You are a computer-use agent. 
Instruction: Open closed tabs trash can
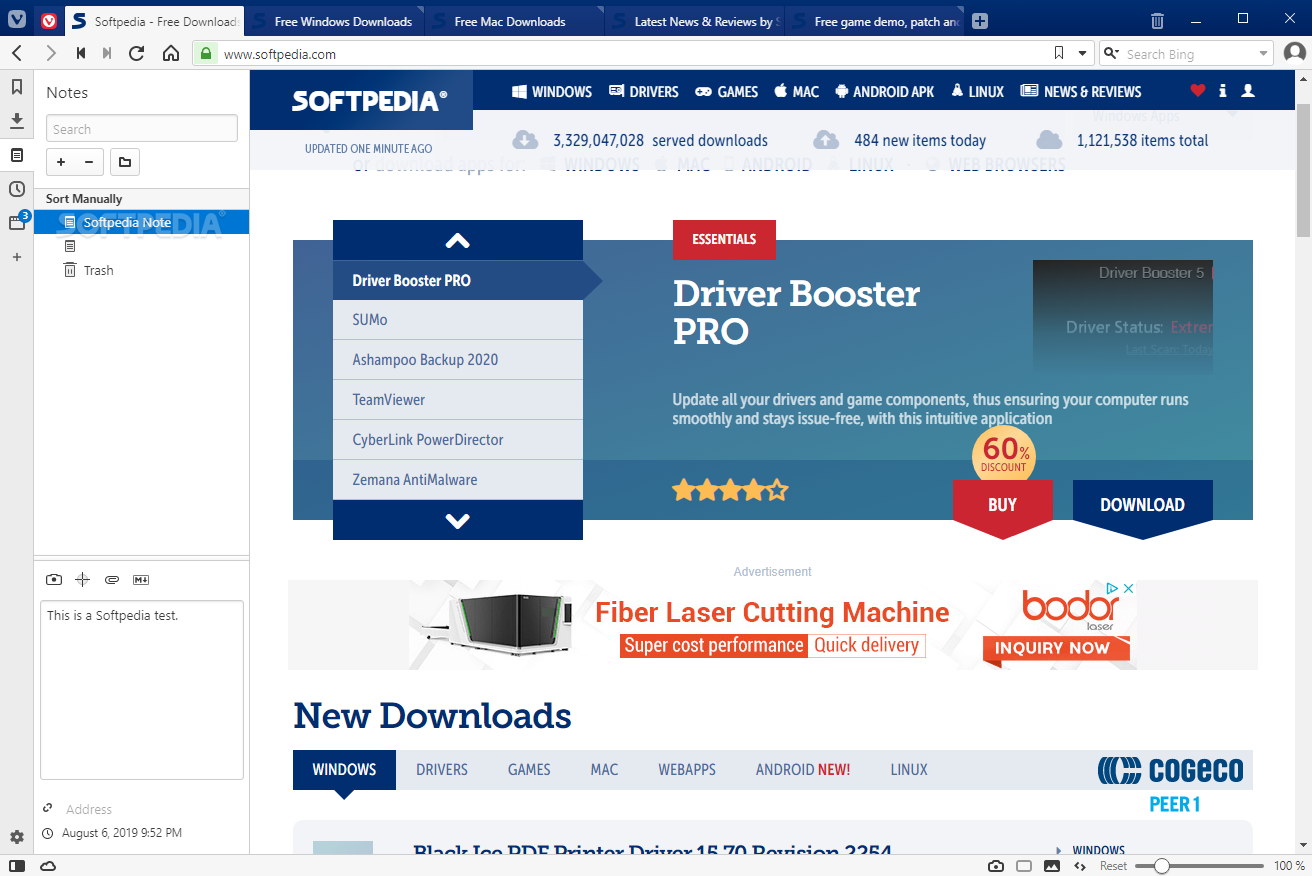click(x=1157, y=20)
